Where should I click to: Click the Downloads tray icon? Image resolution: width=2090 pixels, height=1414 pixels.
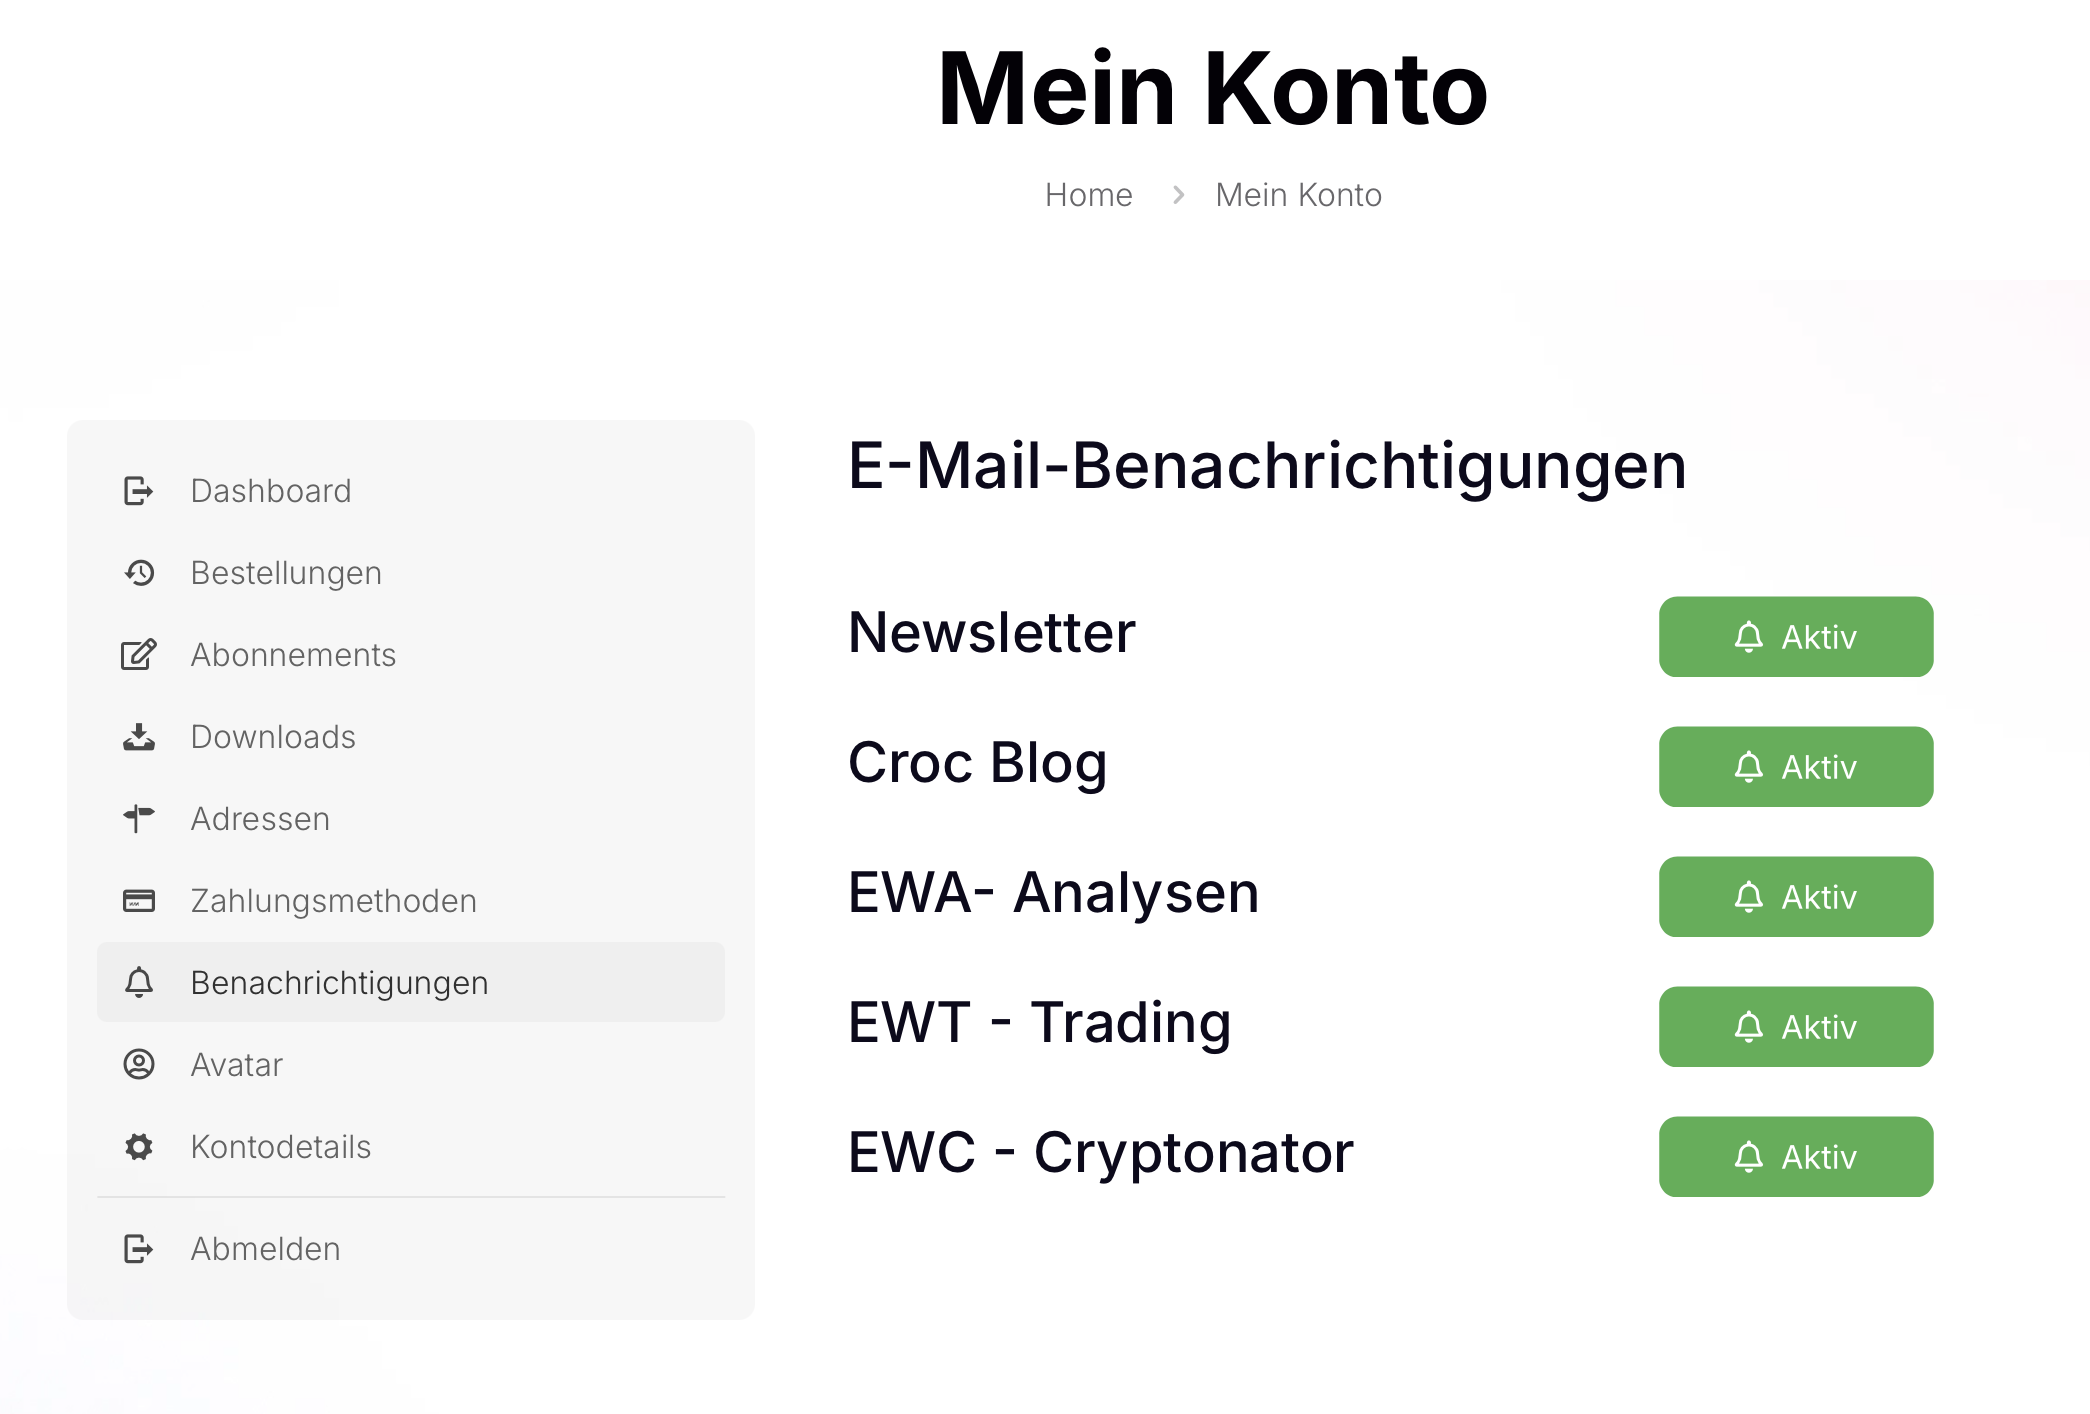[x=138, y=737]
